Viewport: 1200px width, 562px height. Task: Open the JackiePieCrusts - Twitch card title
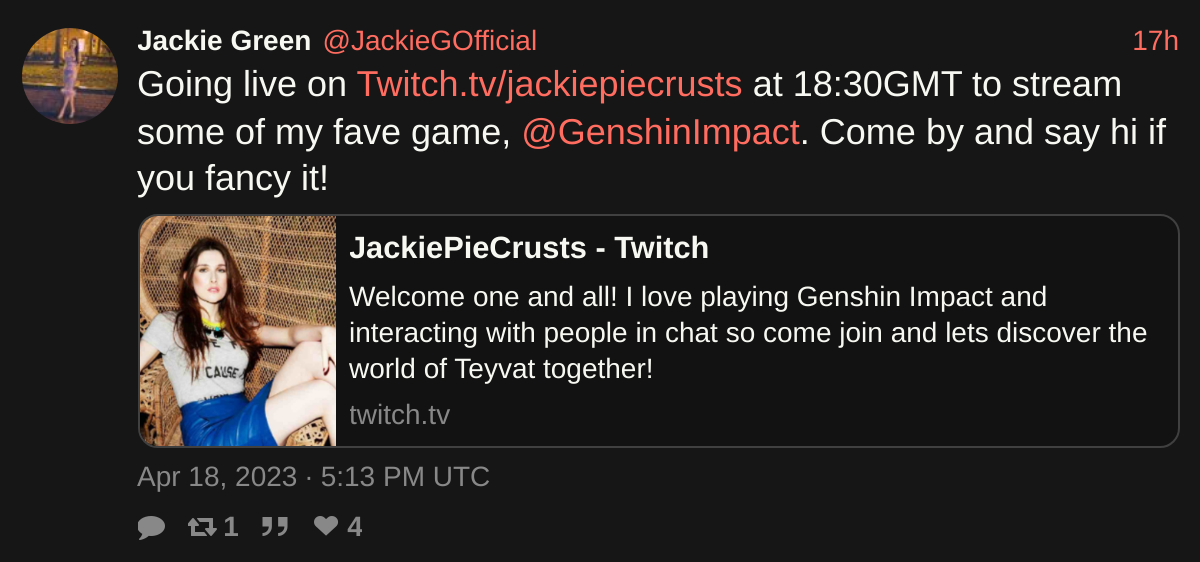(528, 248)
